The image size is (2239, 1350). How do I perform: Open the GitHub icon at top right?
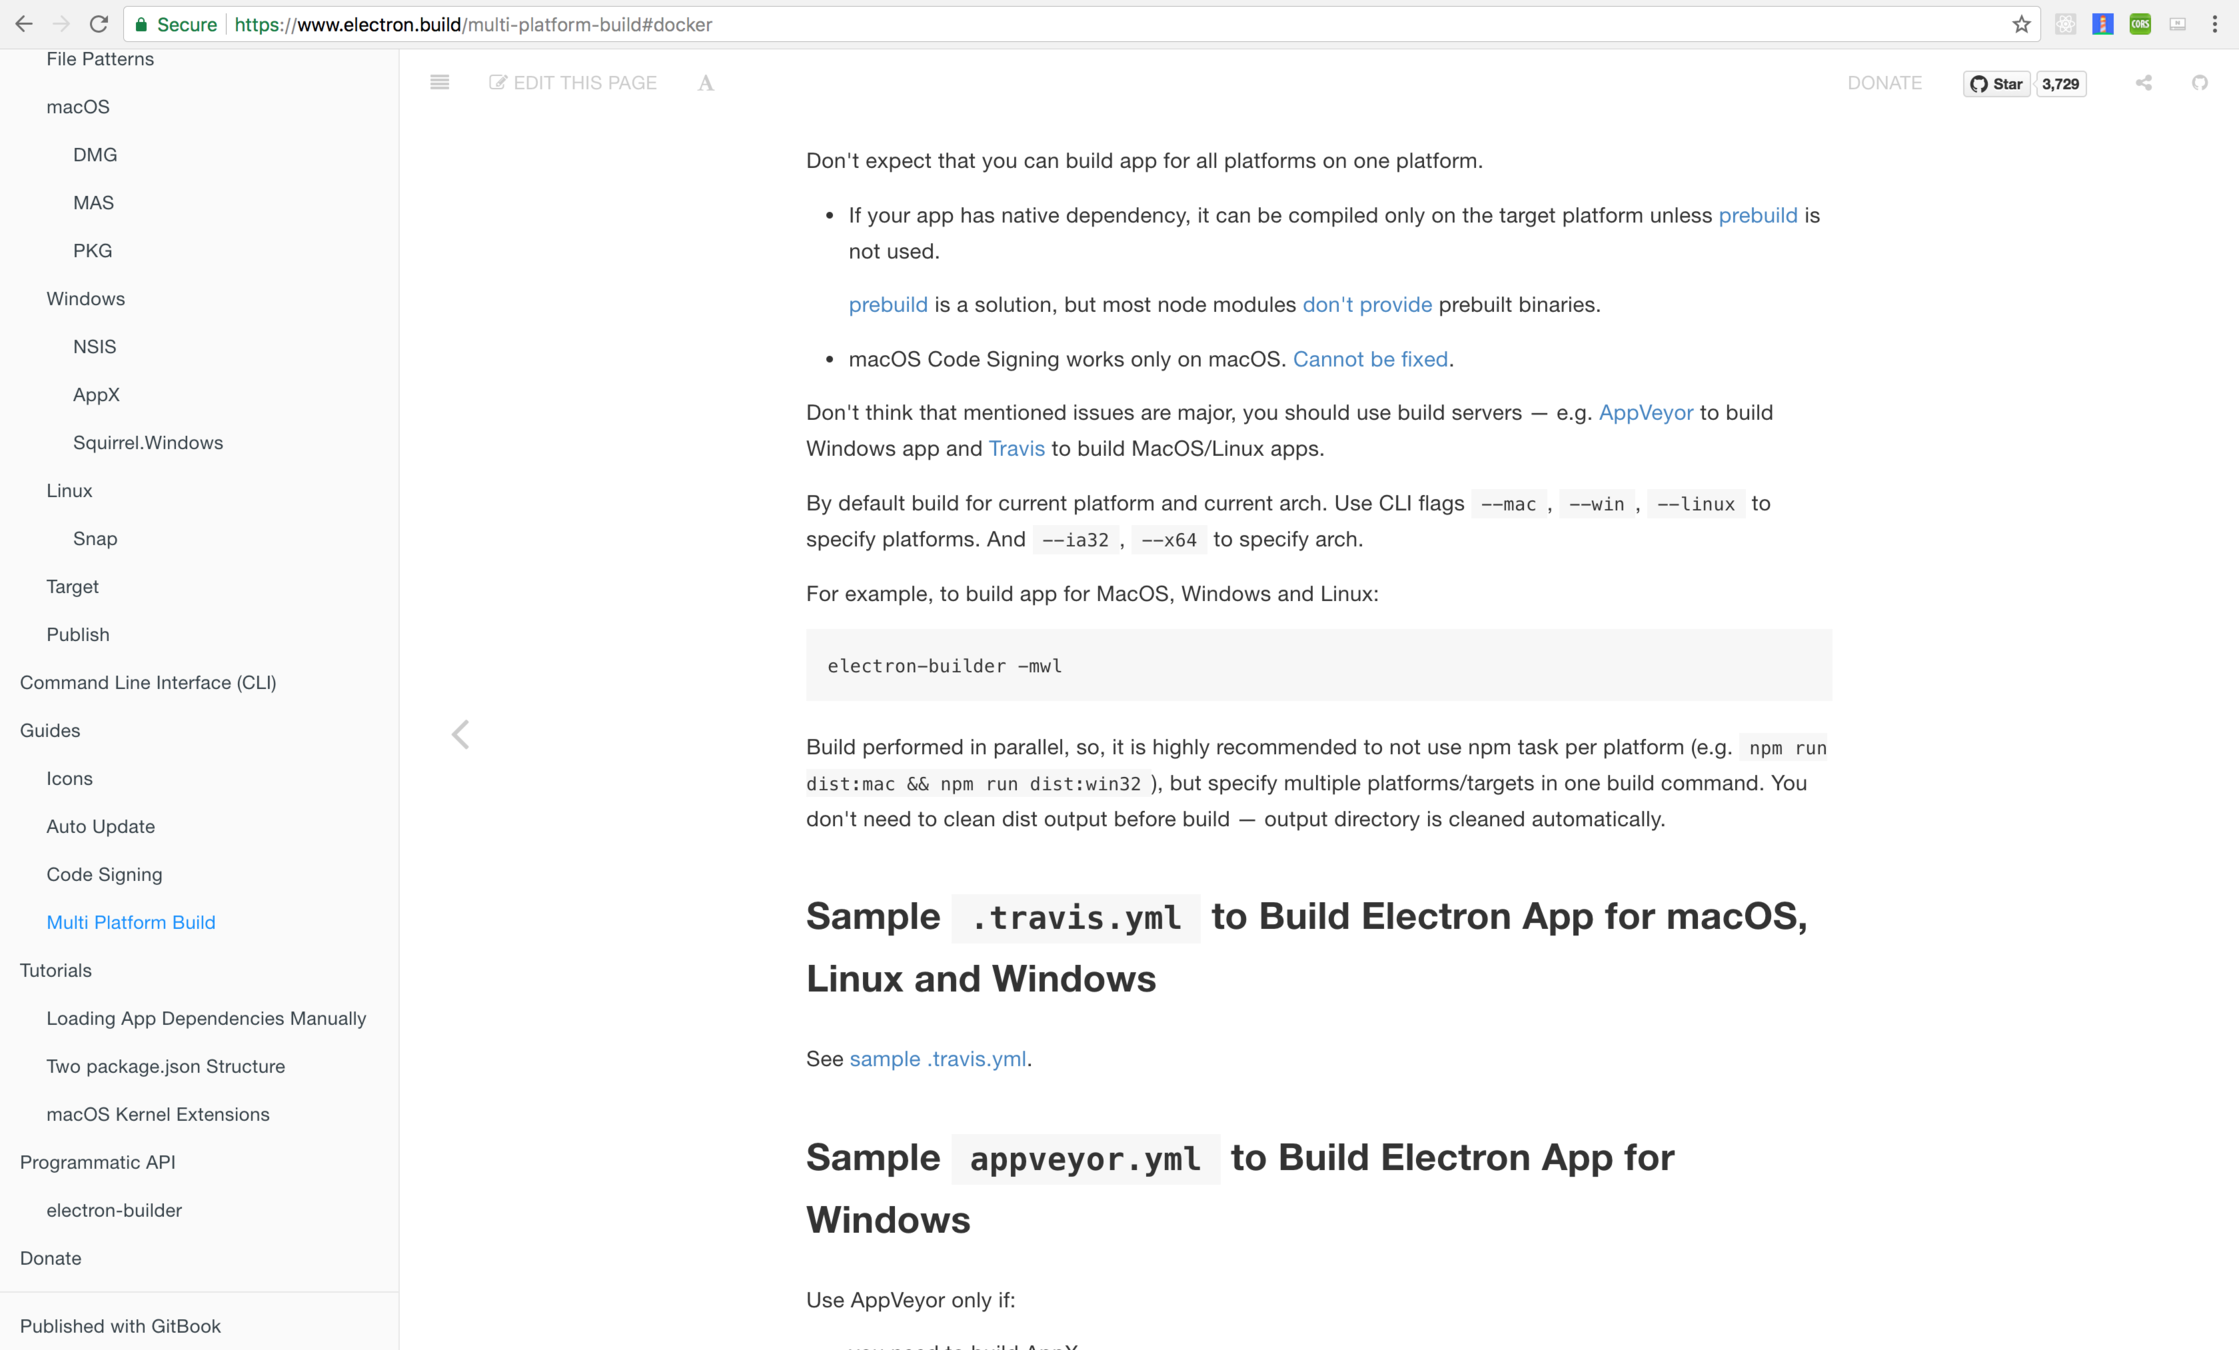[2199, 83]
